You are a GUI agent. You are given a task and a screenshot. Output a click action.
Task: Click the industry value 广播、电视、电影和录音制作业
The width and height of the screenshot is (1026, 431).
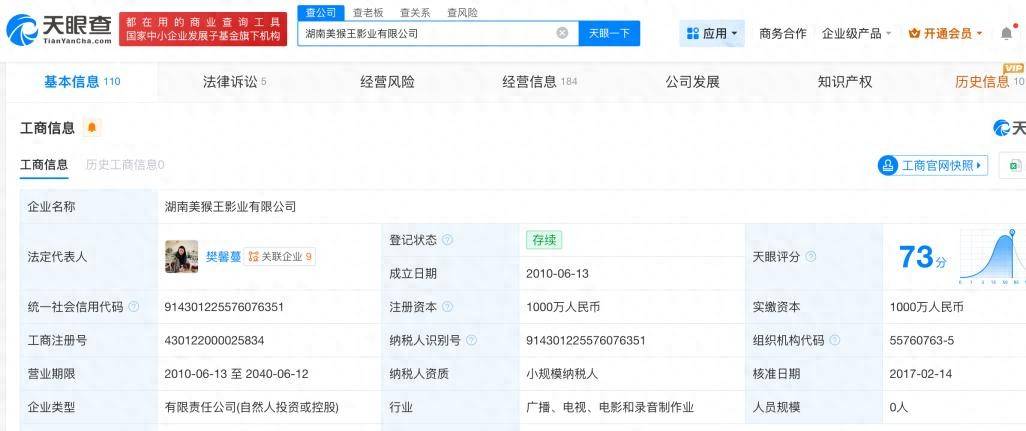click(610, 407)
